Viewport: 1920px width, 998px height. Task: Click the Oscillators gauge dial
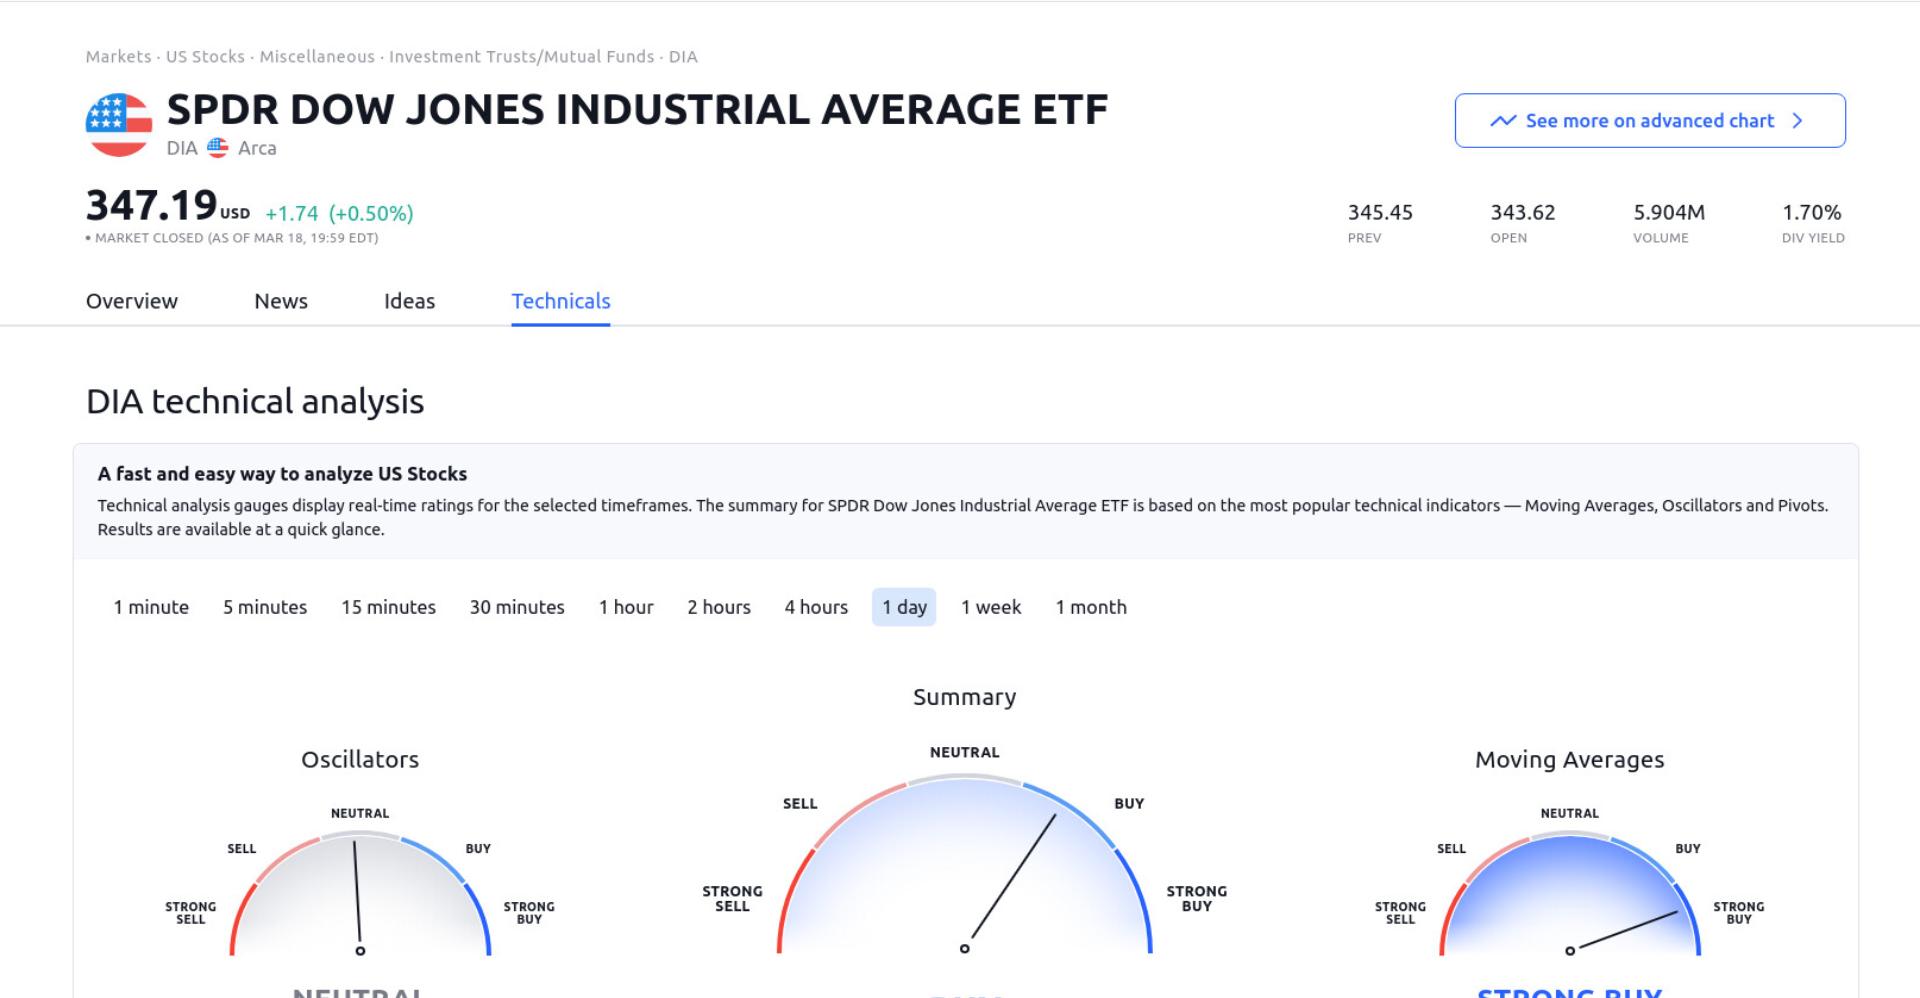(x=360, y=895)
